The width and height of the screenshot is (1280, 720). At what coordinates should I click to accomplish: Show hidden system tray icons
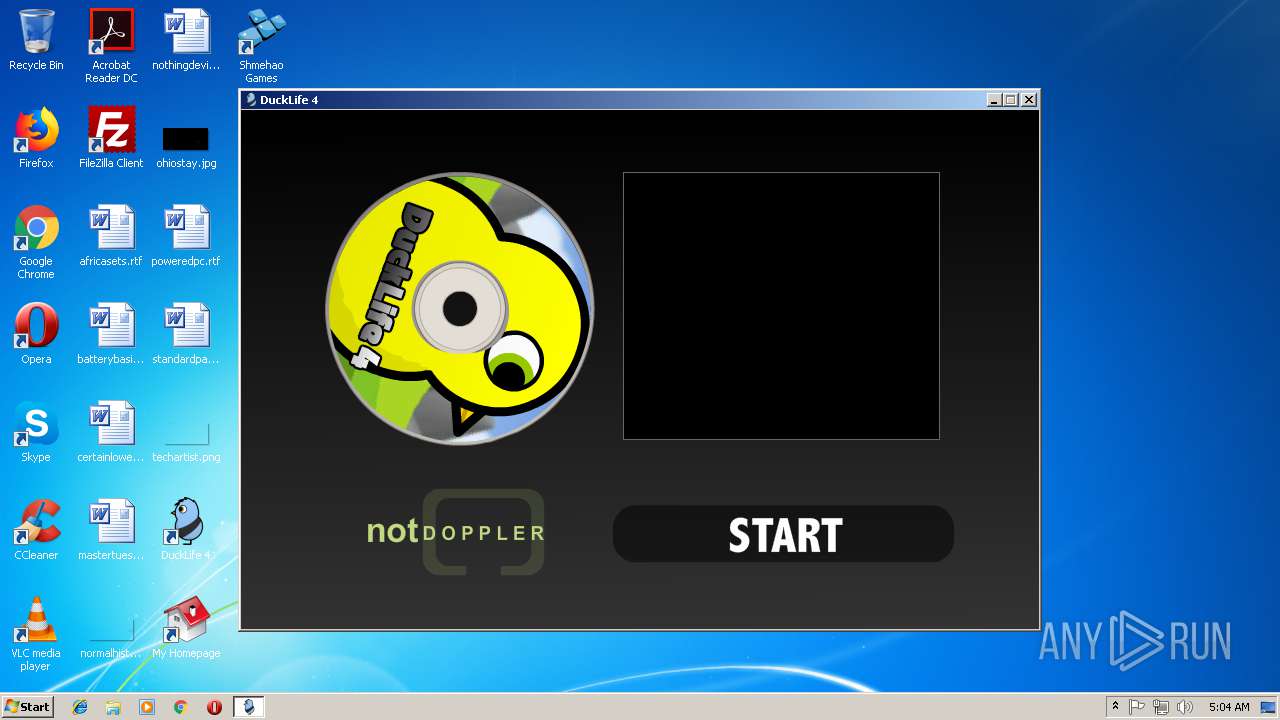tap(1115, 707)
